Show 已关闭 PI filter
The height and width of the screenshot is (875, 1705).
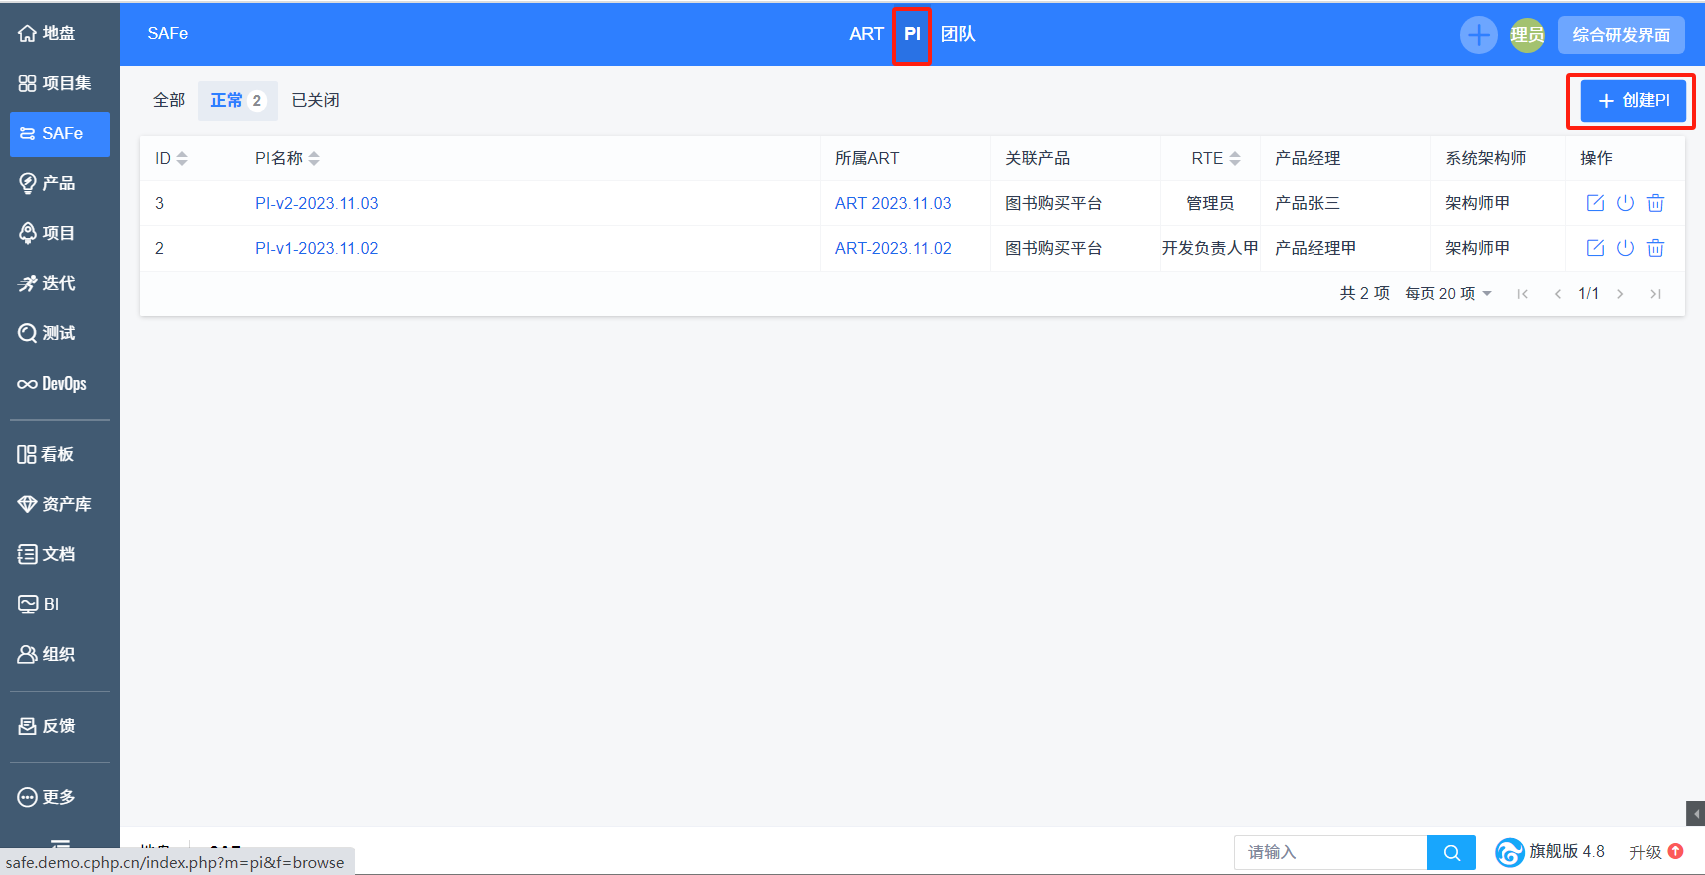click(315, 100)
